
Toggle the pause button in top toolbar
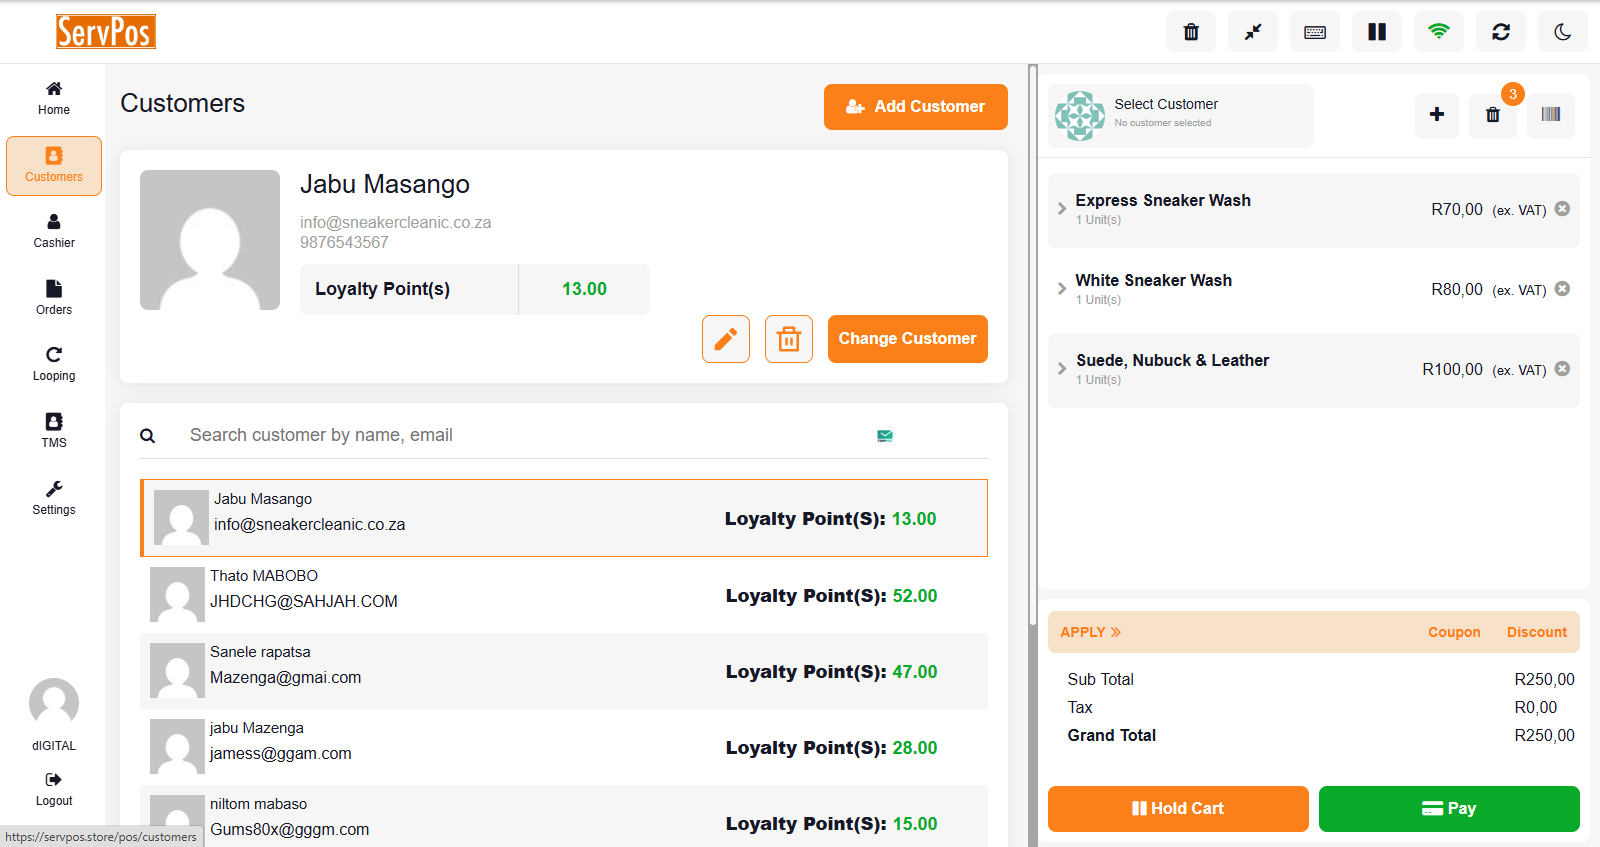pyautogui.click(x=1377, y=32)
